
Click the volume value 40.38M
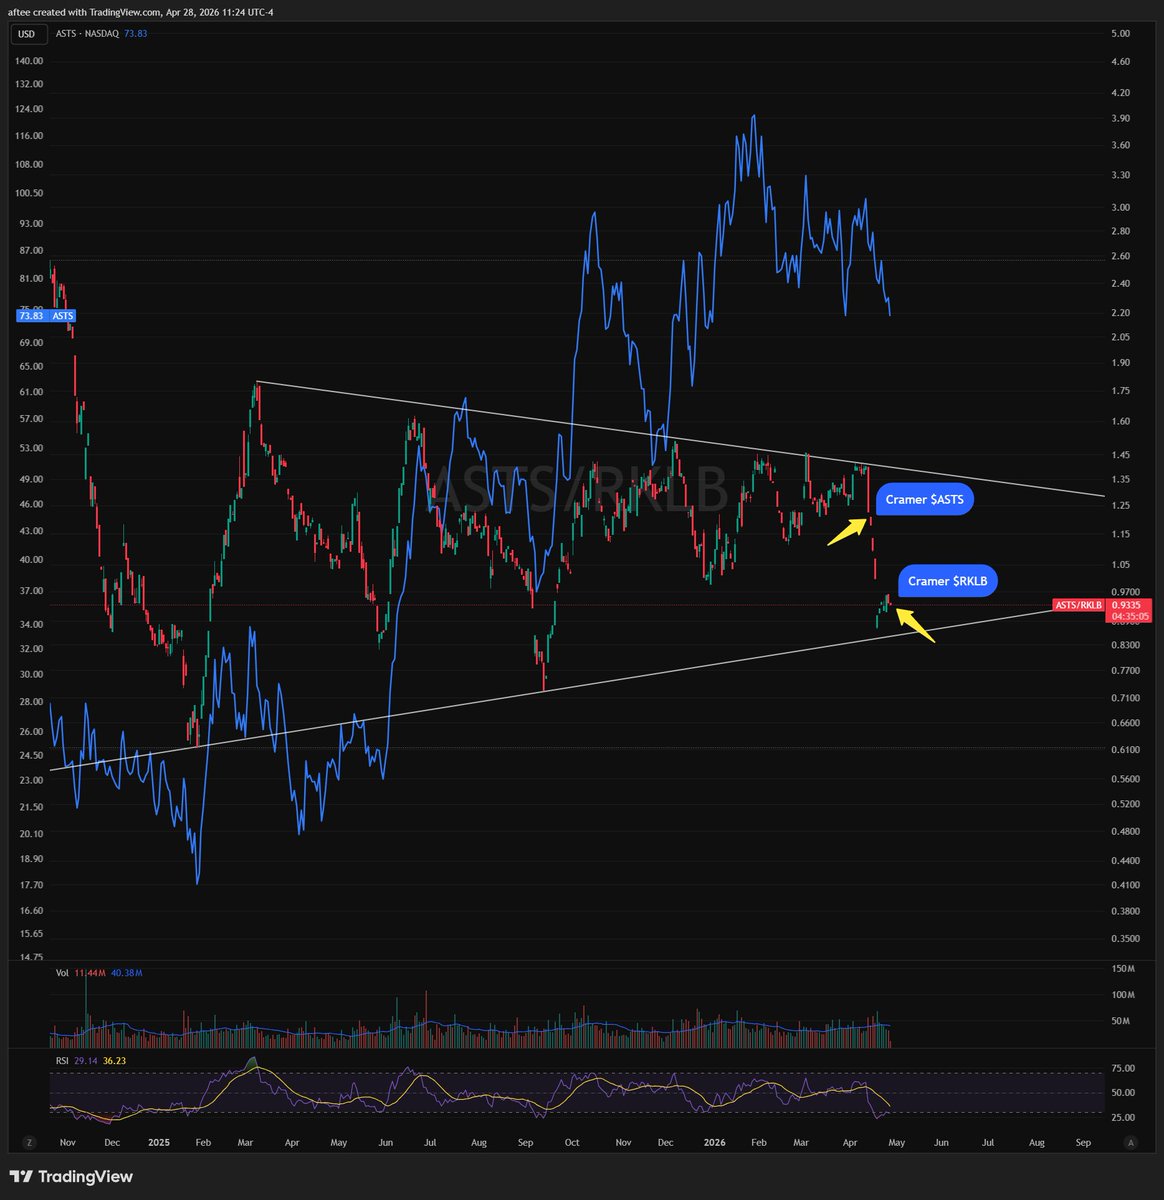click(126, 973)
